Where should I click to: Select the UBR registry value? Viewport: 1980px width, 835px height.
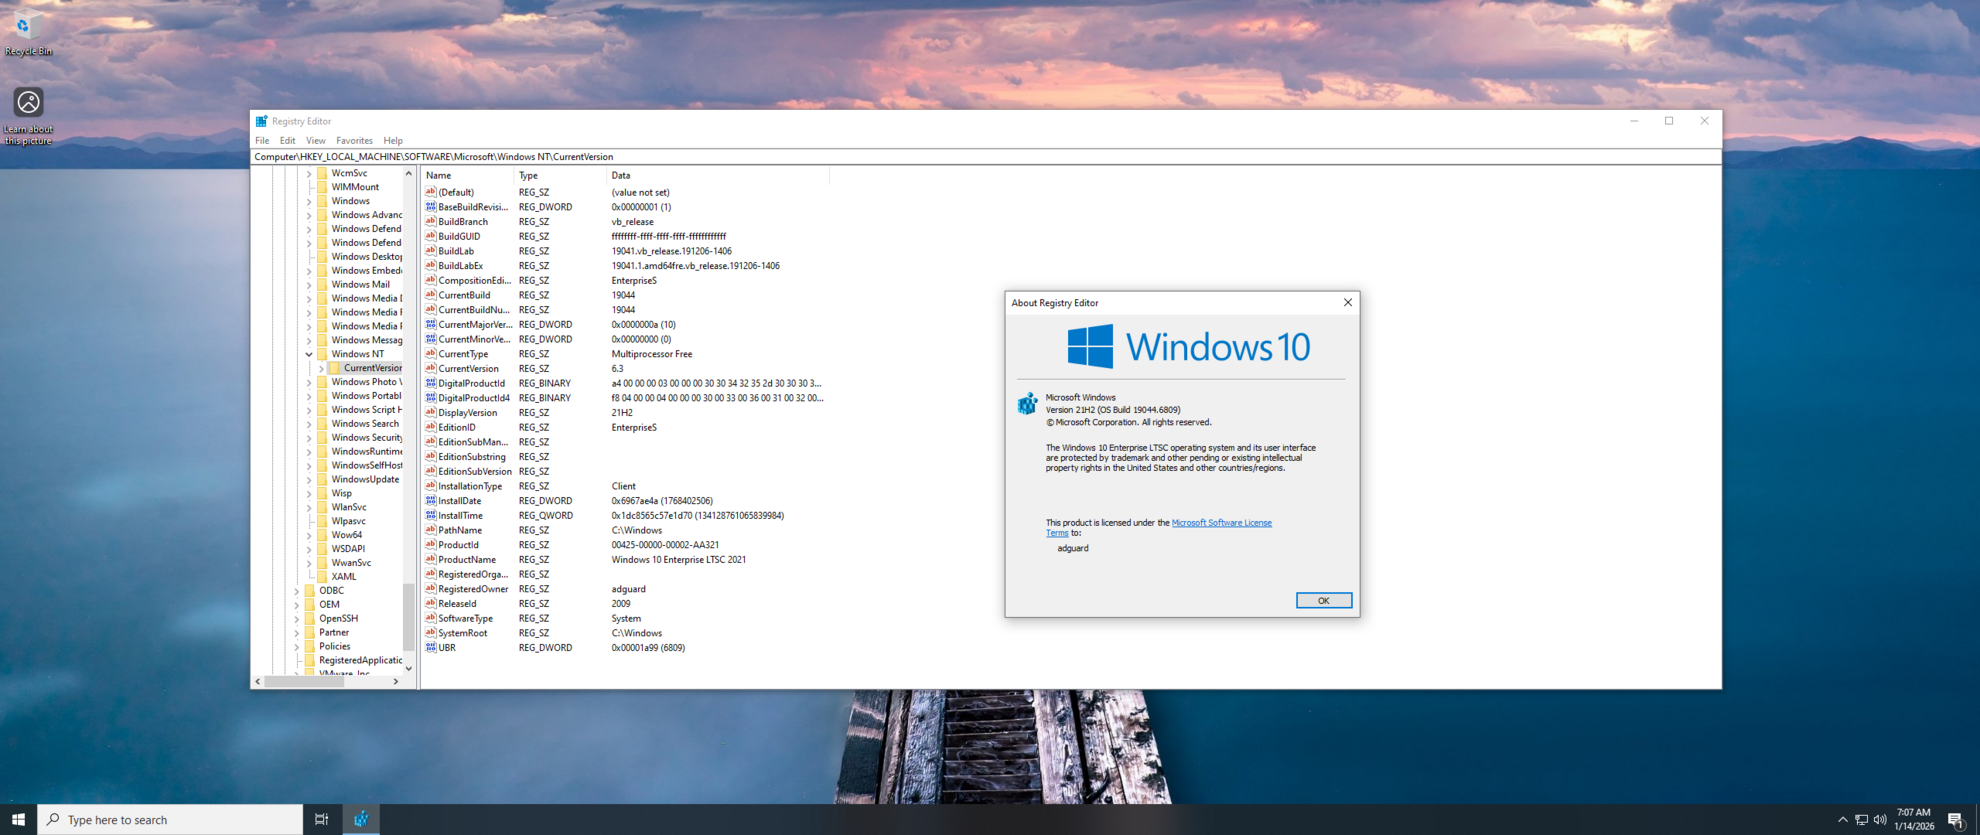click(447, 648)
